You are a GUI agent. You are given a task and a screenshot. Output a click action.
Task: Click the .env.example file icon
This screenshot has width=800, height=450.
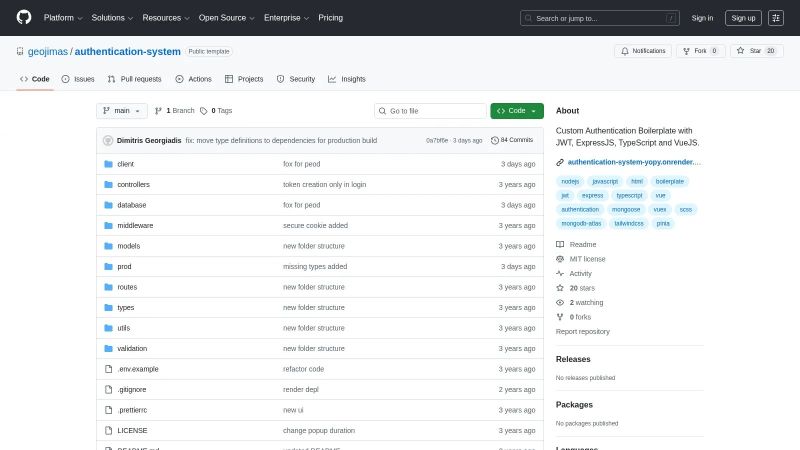[108, 369]
